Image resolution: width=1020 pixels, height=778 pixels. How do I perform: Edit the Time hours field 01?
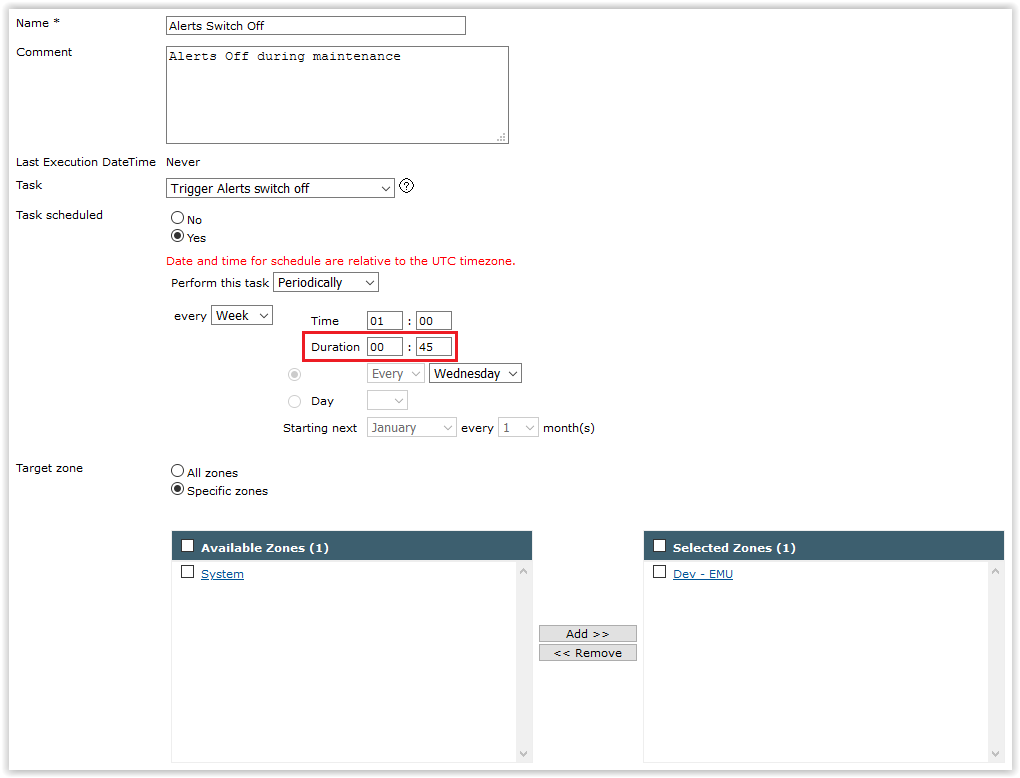coord(385,321)
